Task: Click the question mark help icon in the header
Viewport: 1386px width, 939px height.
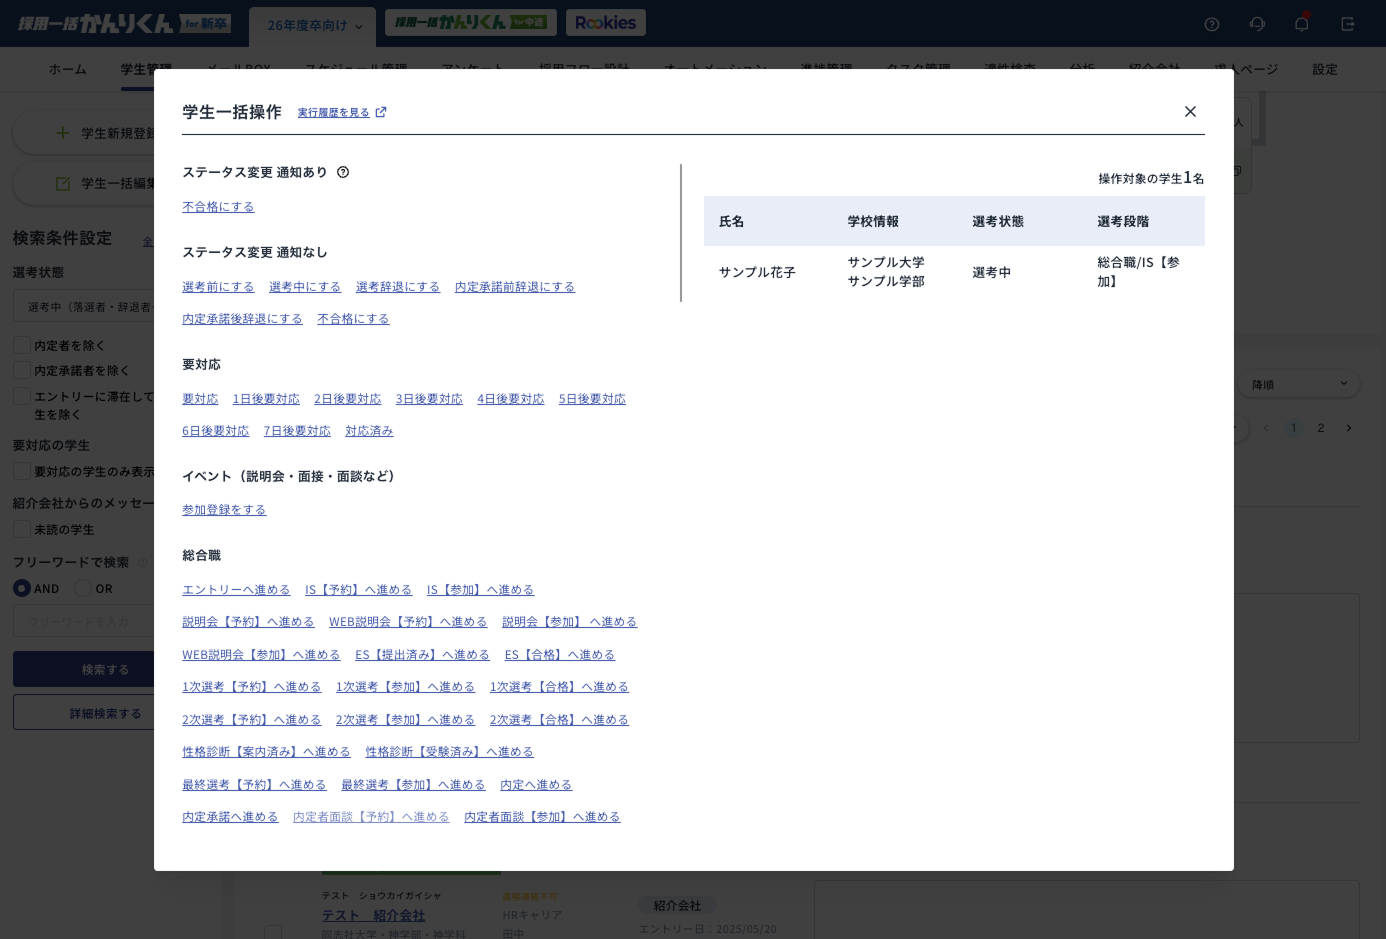Action: coord(1212,24)
